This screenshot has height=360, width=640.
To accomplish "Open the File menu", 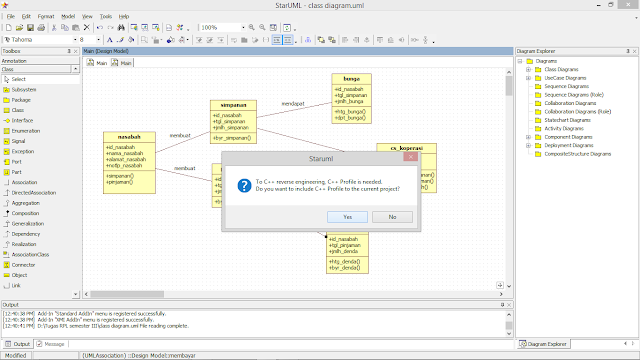I will [x=11, y=16].
